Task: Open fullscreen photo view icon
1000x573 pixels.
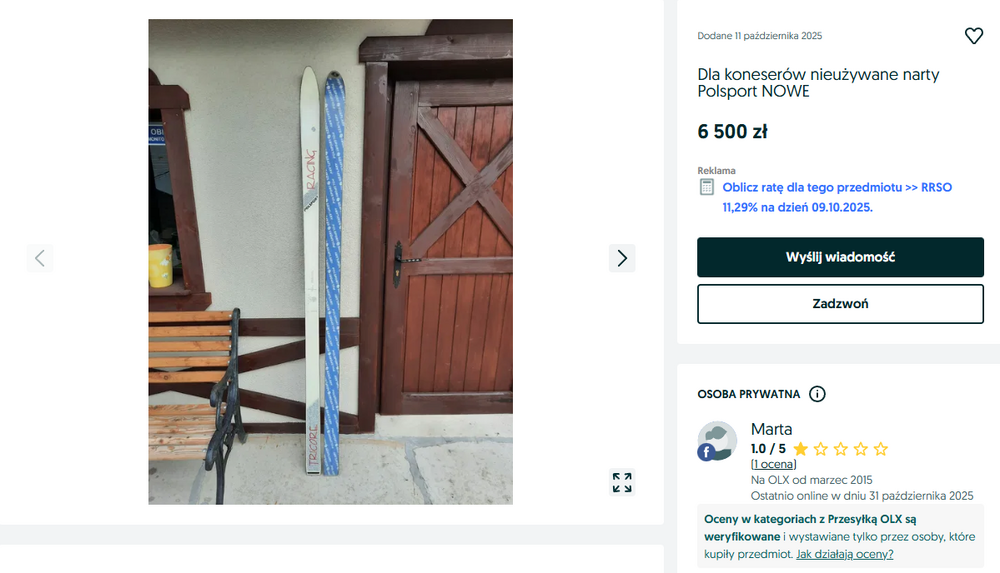Action: click(x=622, y=482)
